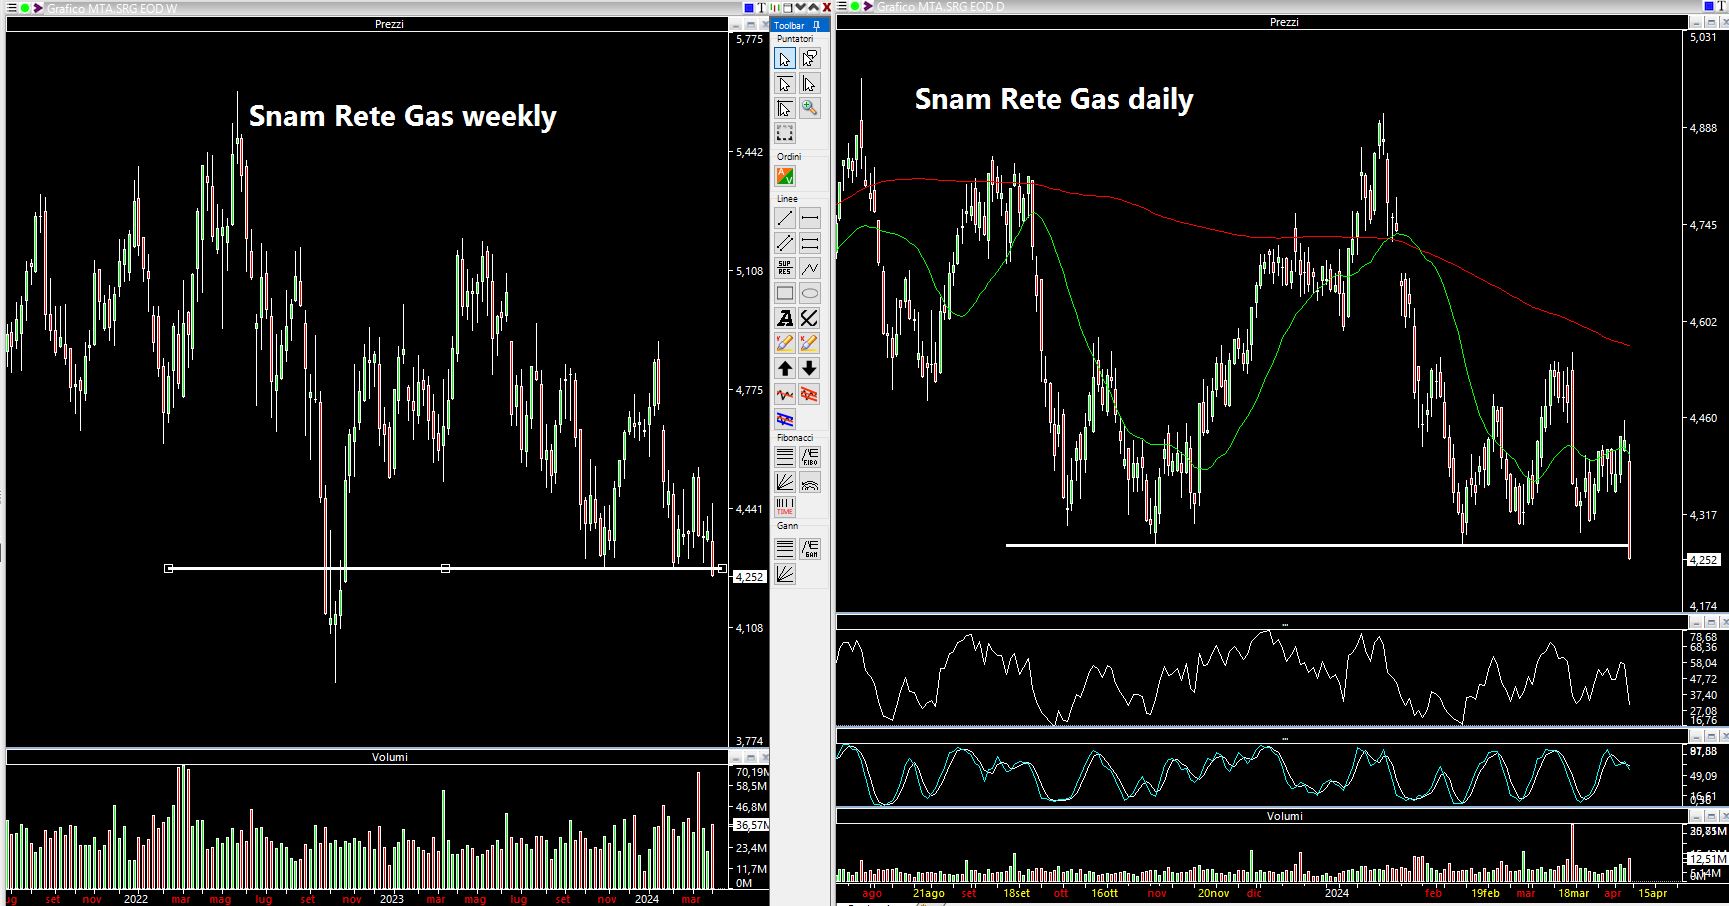Click the Toolbar panel title
Viewport: 1729px width, 906px height.
coord(789,25)
